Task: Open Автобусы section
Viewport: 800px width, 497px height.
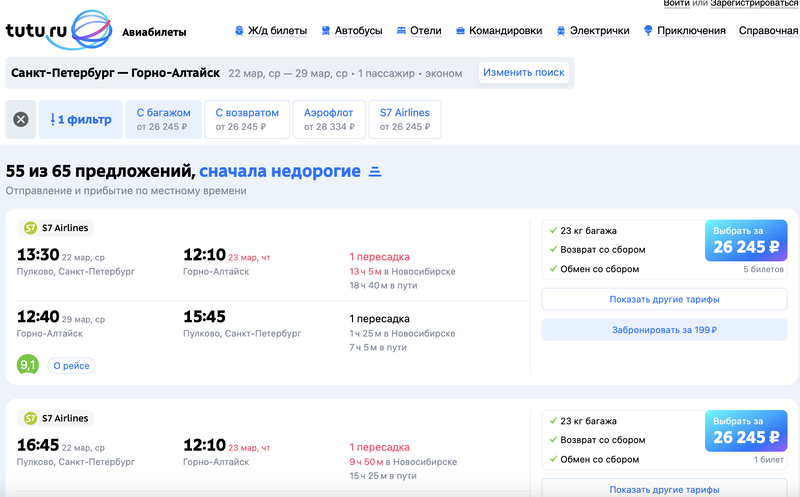Action: coord(358,31)
